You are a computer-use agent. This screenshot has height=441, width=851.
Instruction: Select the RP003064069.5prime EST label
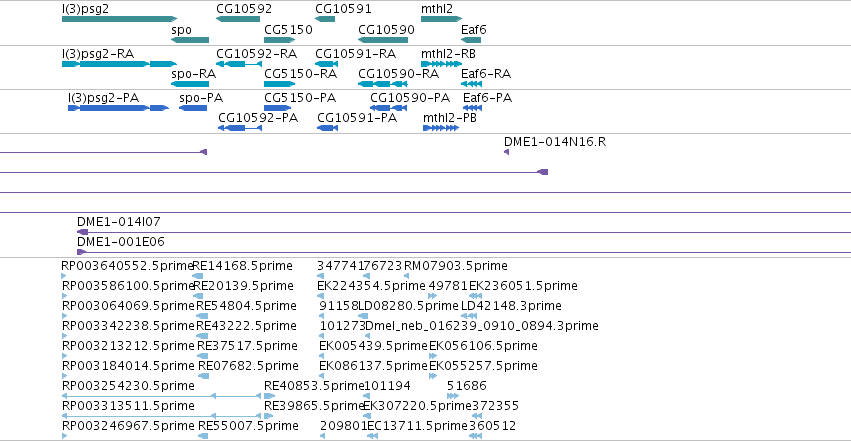tap(128, 306)
